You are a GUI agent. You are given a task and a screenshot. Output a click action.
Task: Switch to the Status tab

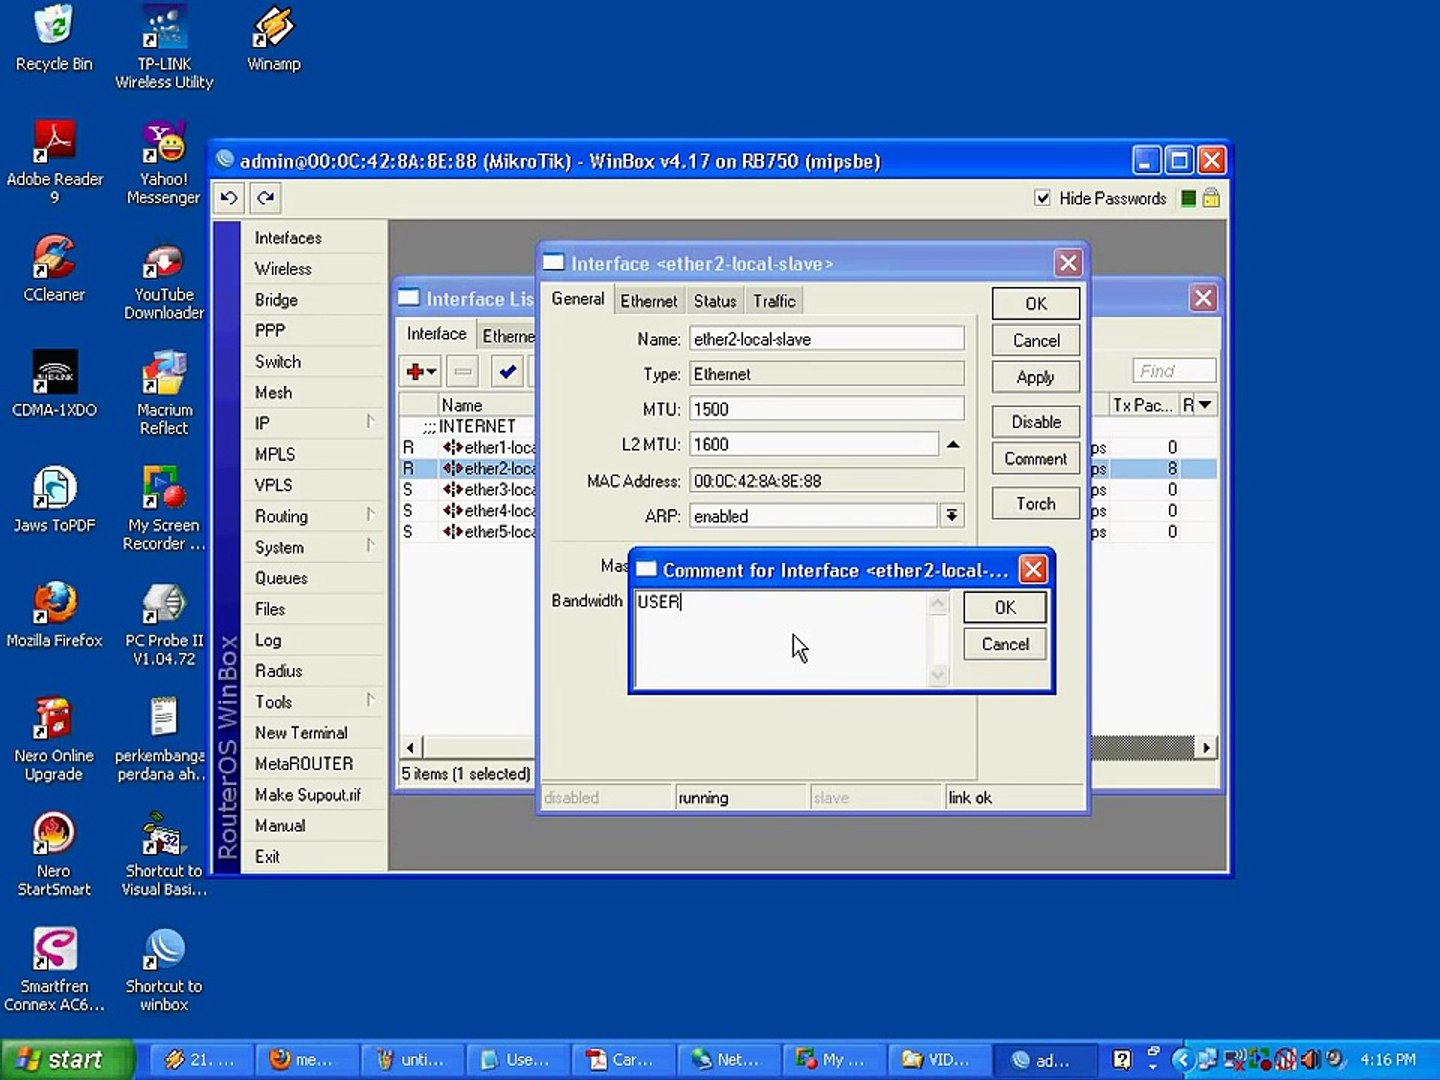coord(714,301)
